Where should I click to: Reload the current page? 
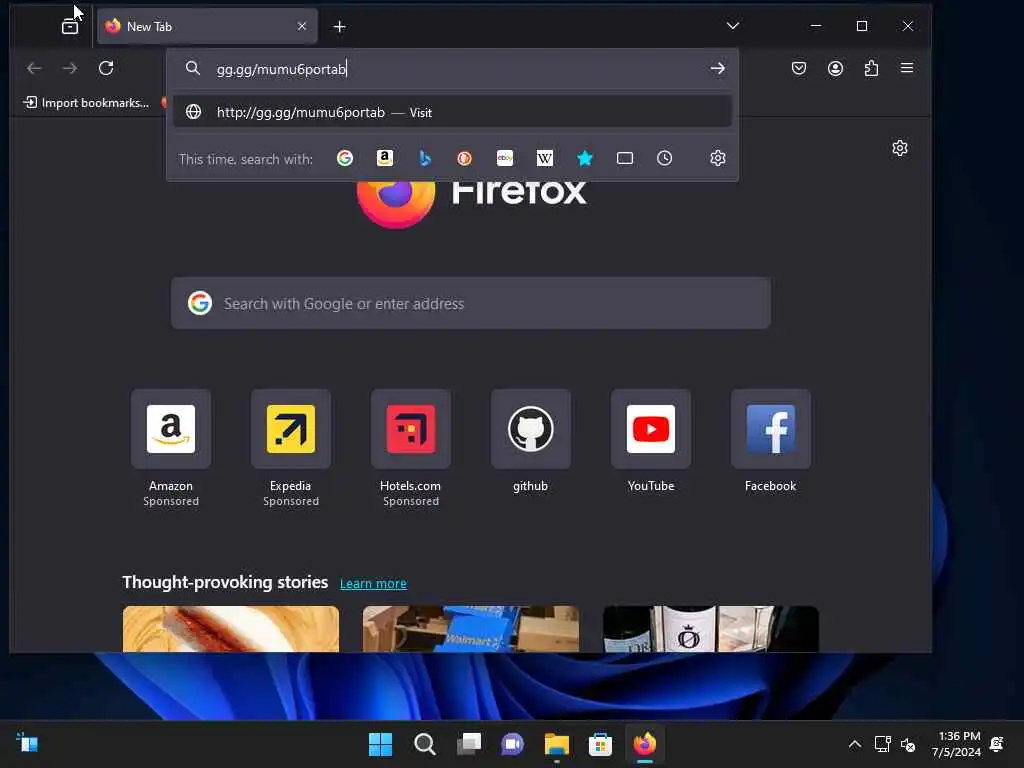coord(106,68)
